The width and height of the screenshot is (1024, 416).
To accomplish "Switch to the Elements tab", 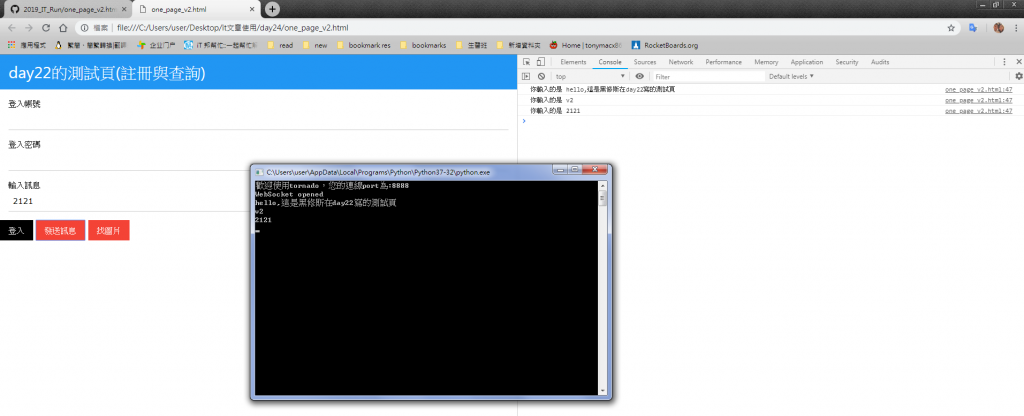I will (x=573, y=62).
